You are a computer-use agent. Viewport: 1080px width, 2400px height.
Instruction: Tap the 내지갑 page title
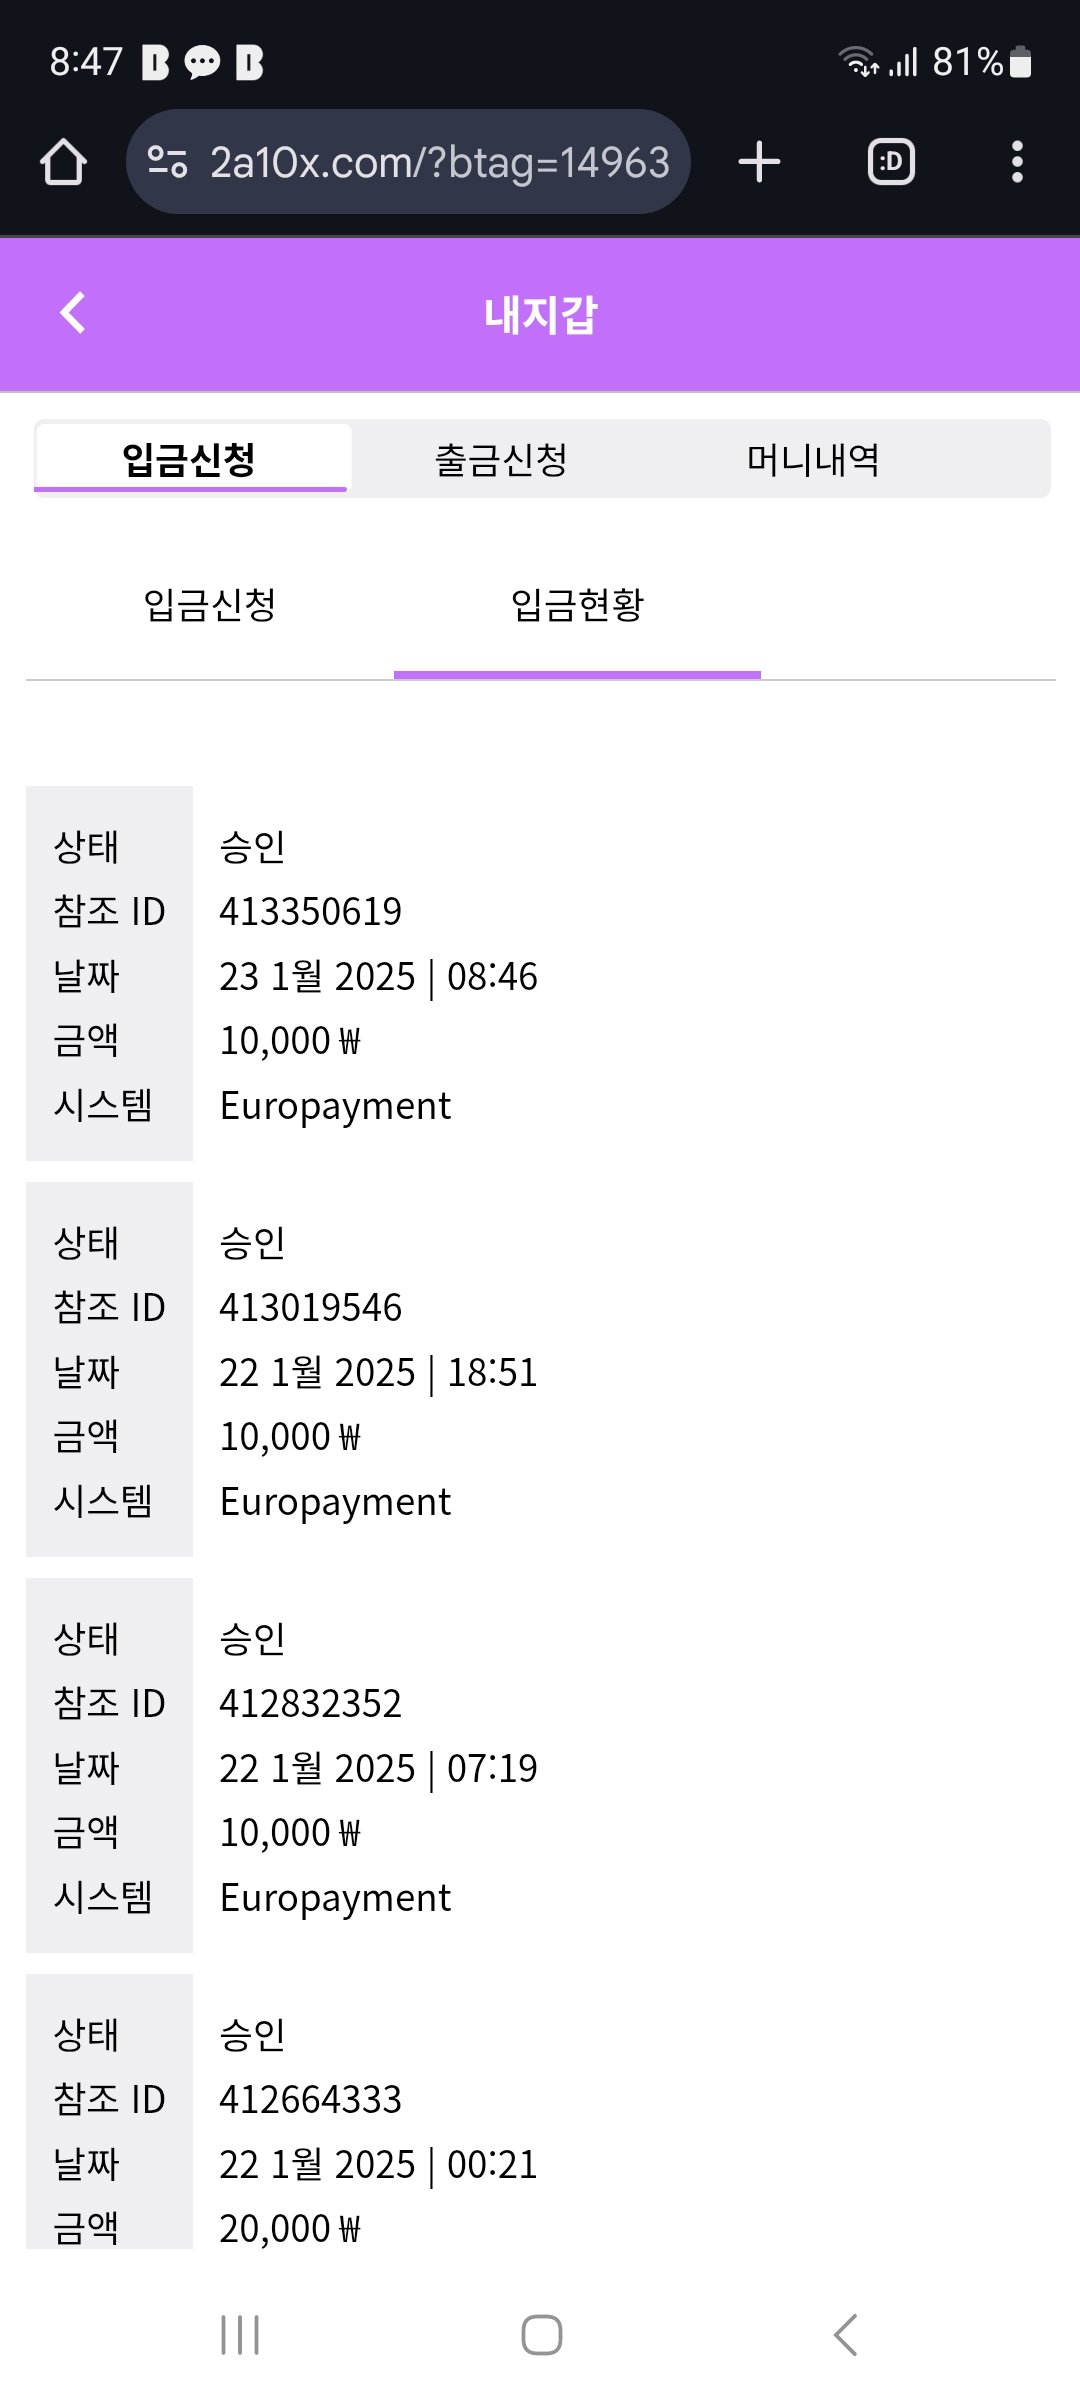[540, 315]
